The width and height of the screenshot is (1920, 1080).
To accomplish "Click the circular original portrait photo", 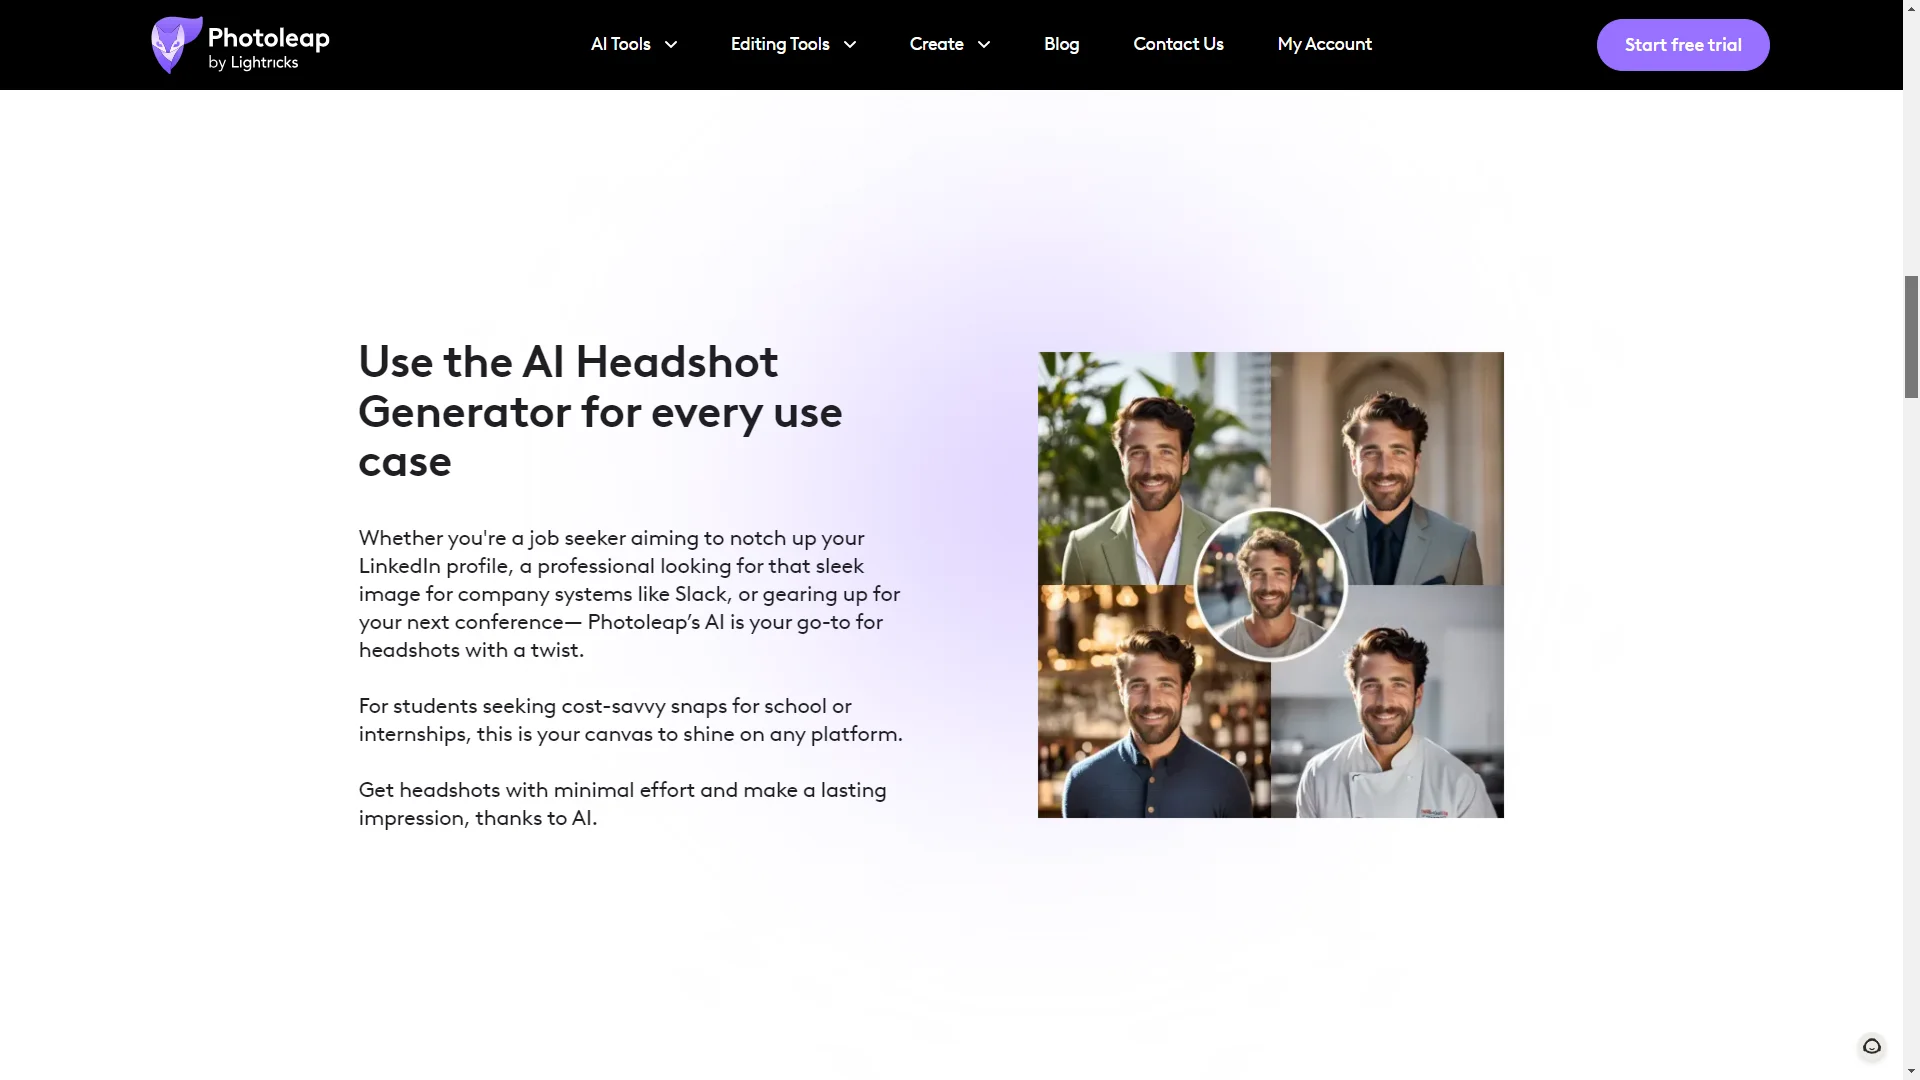I will pyautogui.click(x=1271, y=585).
